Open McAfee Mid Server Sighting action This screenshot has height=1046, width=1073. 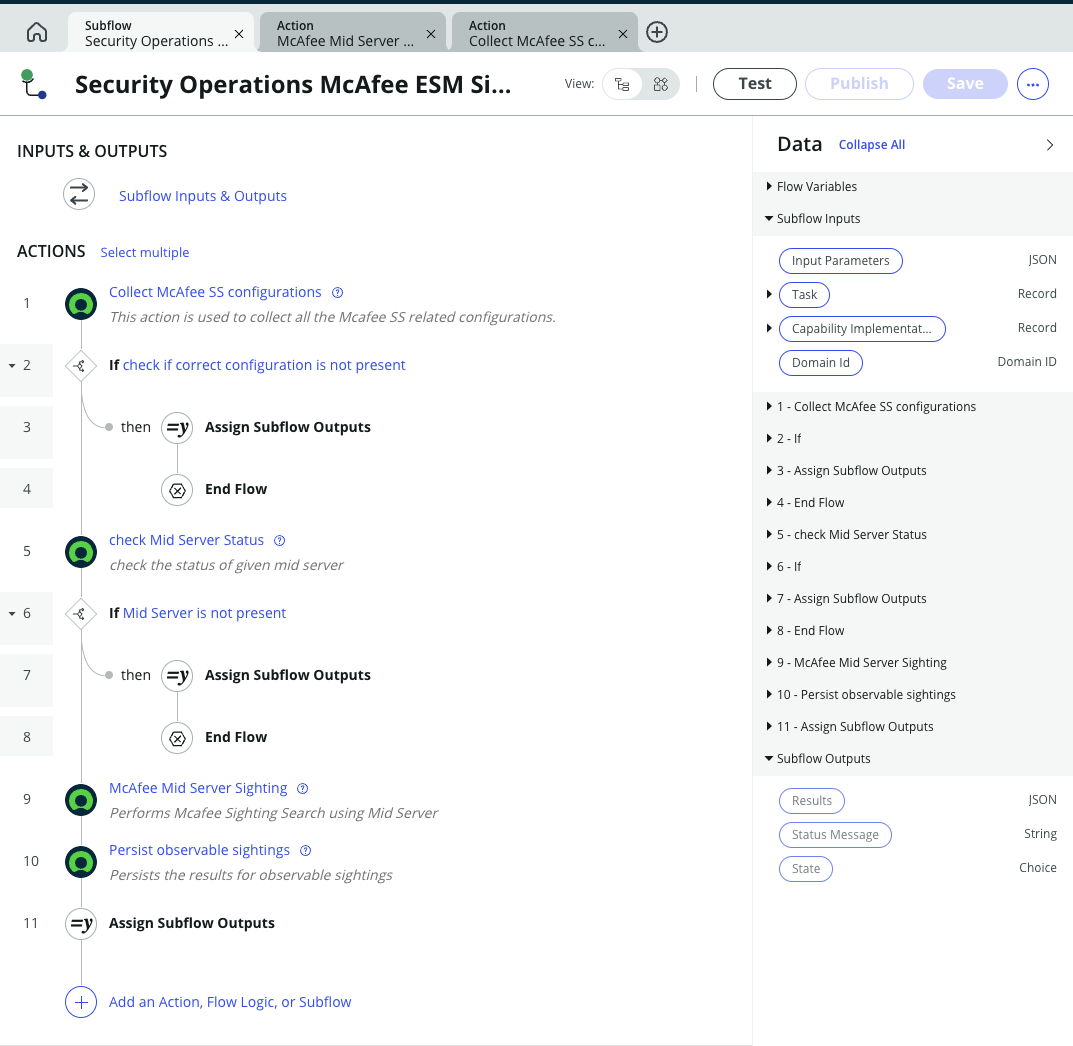tap(198, 788)
